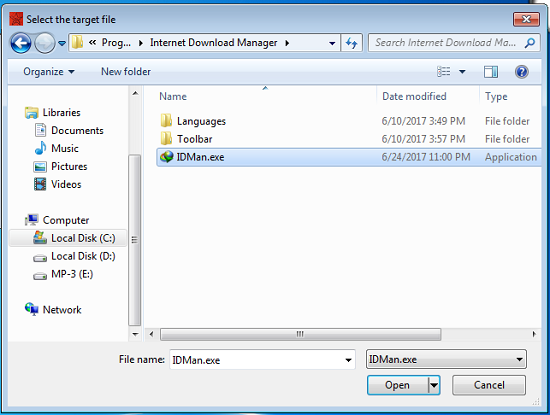Show the preview pane
Screen dimensions: 550x415
(x=491, y=72)
